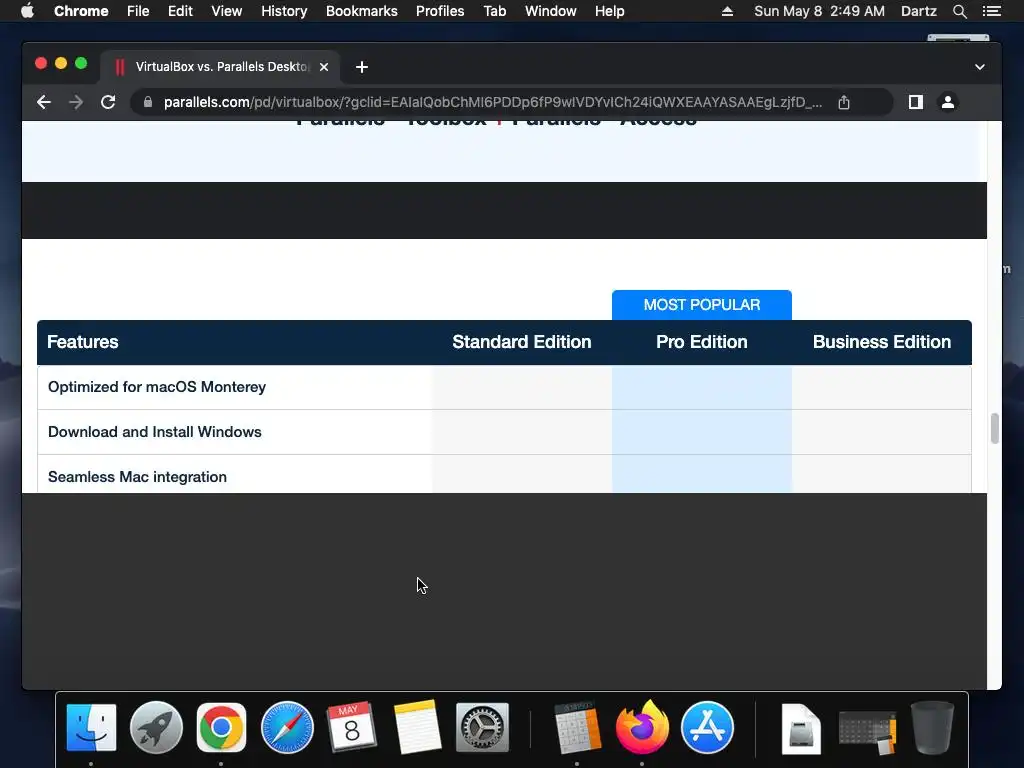Viewport: 1024px width, 768px height.
Task: Go forward one page in Chrome
Action: (x=76, y=103)
